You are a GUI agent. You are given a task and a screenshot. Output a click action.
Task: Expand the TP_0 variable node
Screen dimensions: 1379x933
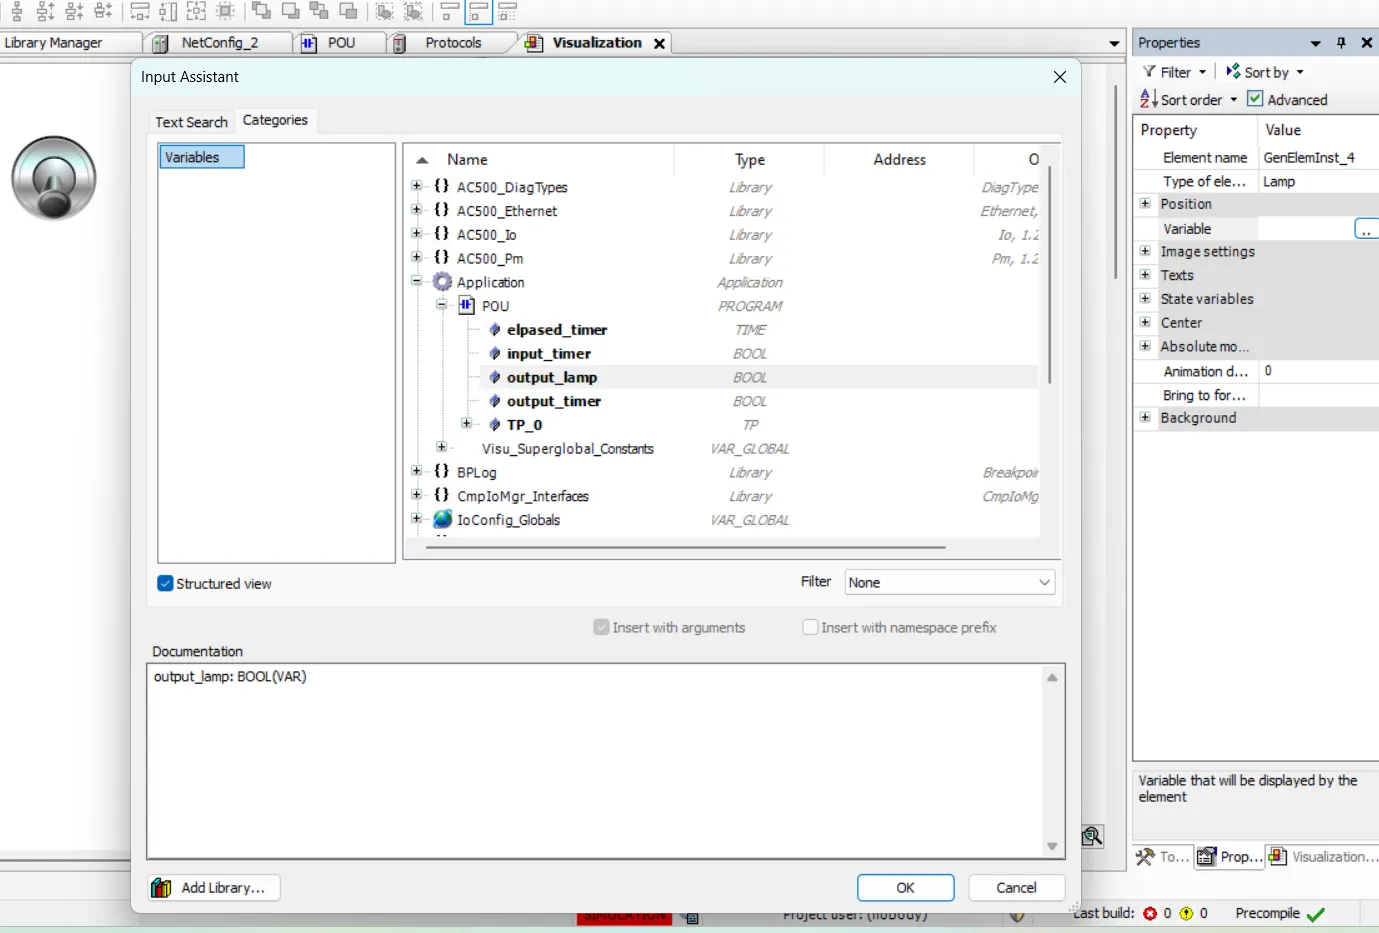pos(467,424)
